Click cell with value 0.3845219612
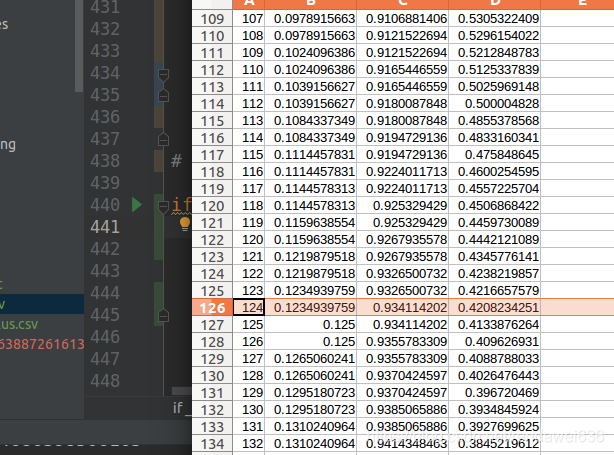Viewport: 614px width, 455px height. 495,444
